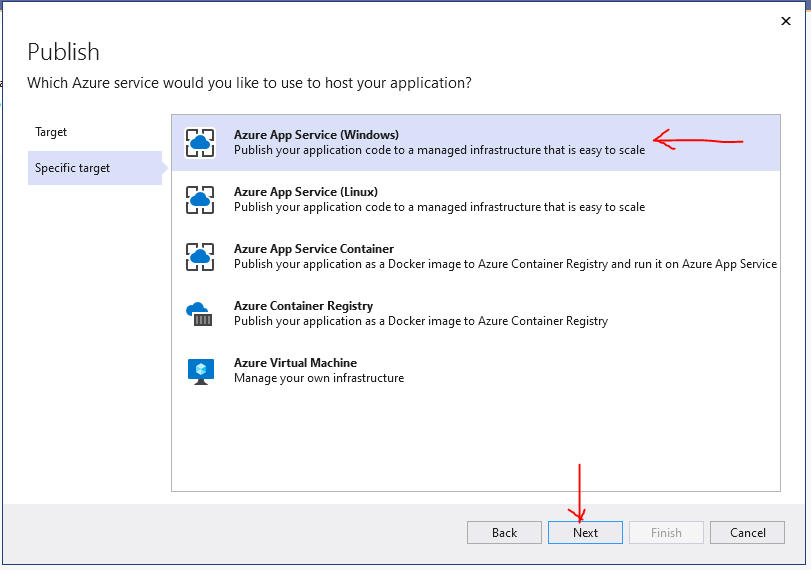
Task: Open the Specific target step
Action: [95, 168]
